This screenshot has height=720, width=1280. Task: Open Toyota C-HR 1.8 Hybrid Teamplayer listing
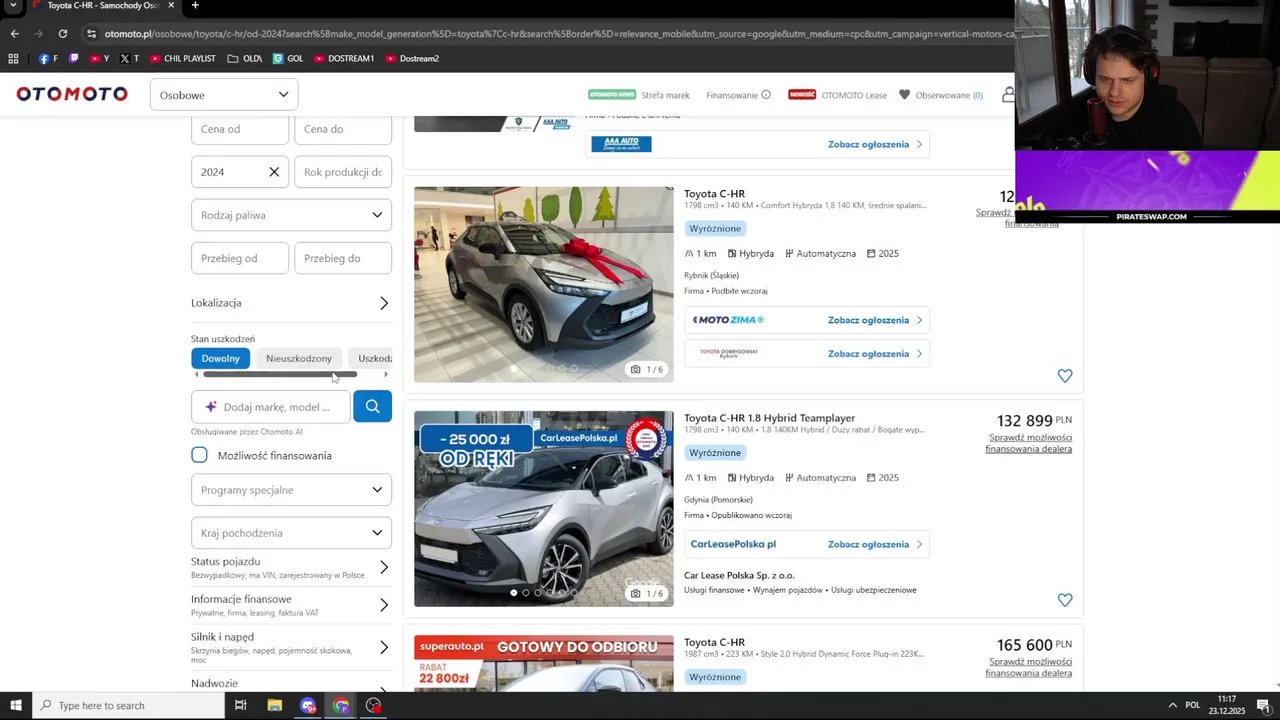click(769, 418)
